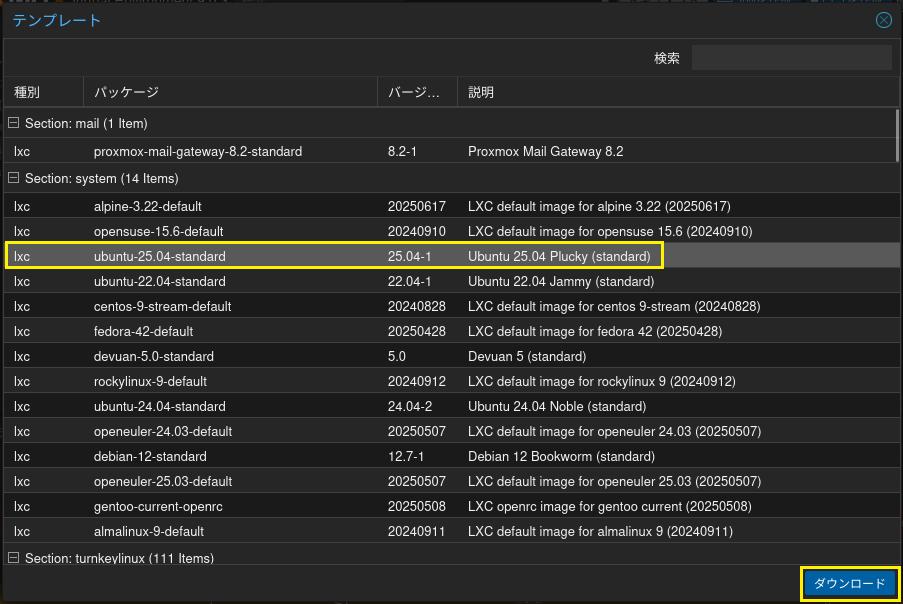Click the Ubuntu 25.04 Plucky (standard) description
Viewport: 903px width, 604px height.
tap(559, 256)
